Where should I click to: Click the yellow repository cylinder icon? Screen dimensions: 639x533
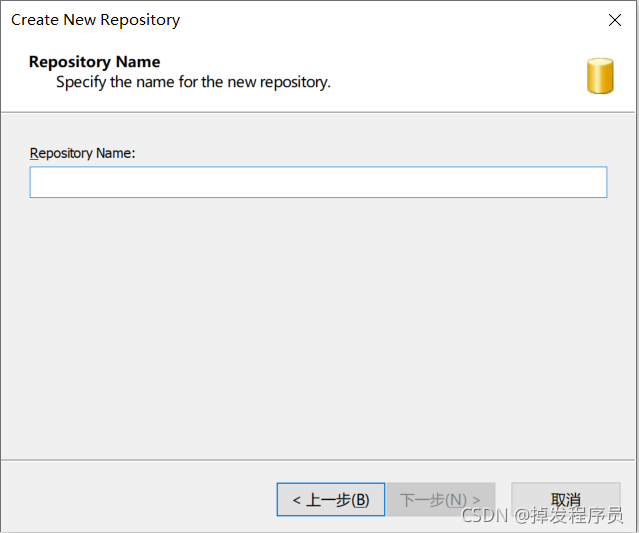pyautogui.click(x=600, y=76)
